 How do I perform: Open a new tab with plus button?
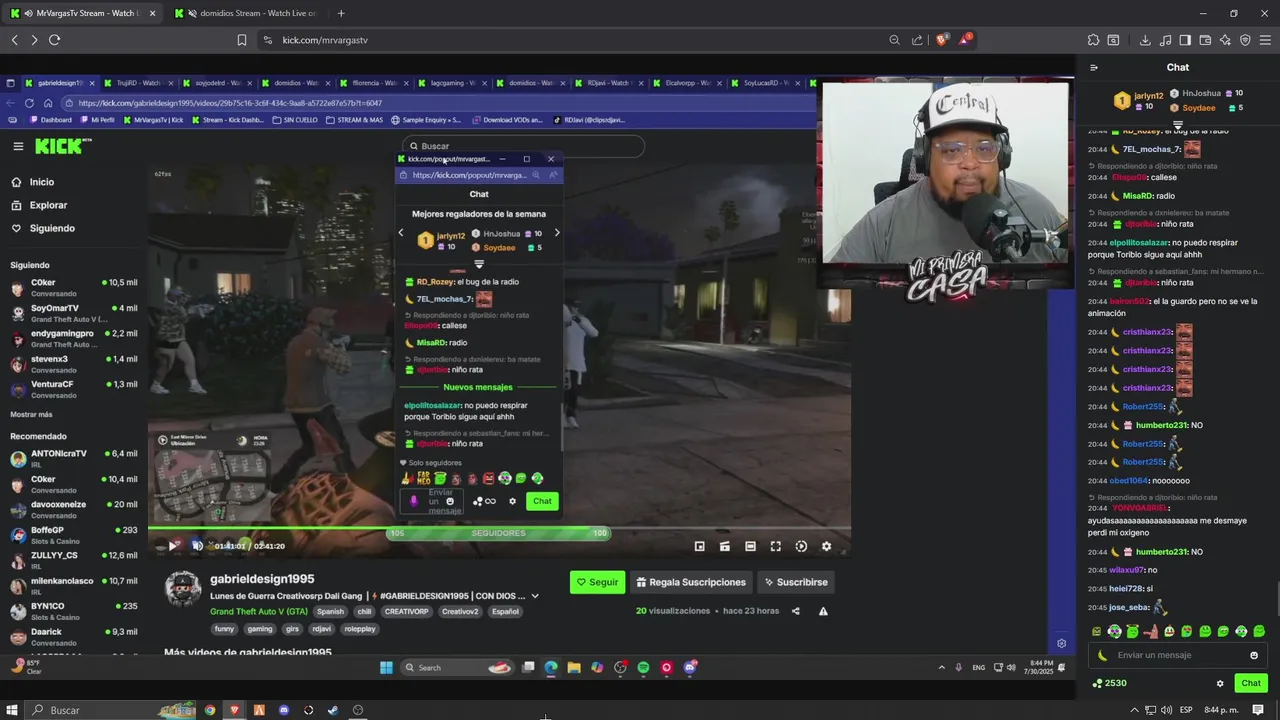click(341, 13)
